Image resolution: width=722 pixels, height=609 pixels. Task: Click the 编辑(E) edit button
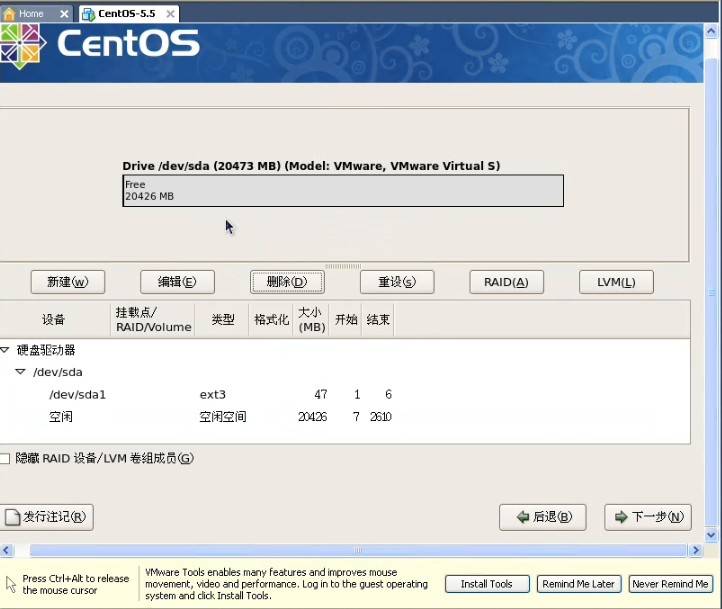click(177, 282)
